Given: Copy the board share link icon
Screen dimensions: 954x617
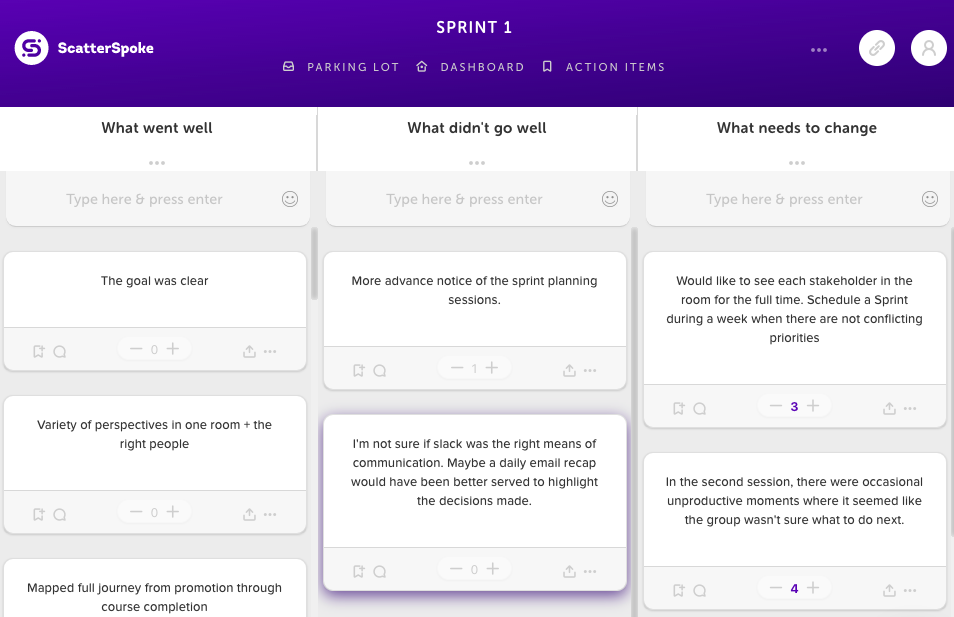Looking at the screenshot, I should pyautogui.click(x=877, y=48).
